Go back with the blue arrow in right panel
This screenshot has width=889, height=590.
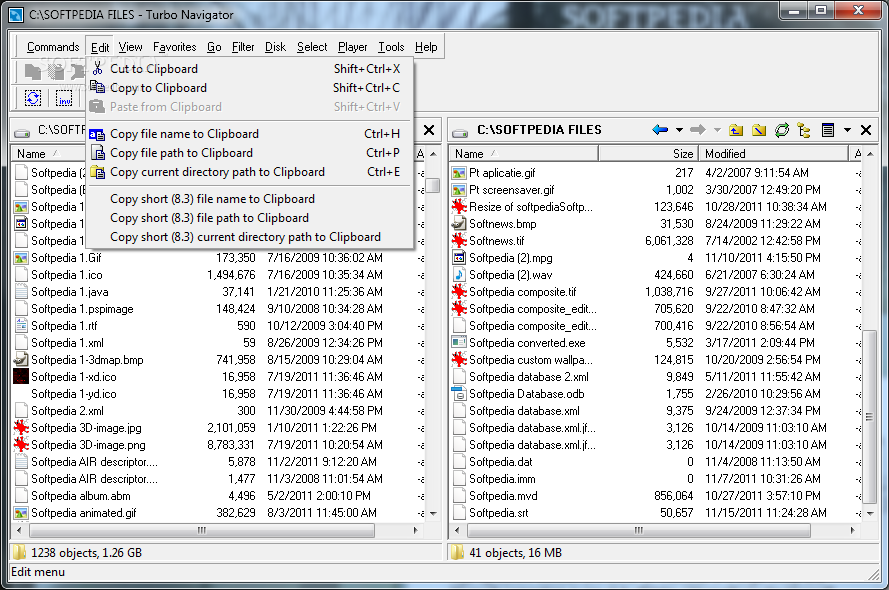point(660,130)
